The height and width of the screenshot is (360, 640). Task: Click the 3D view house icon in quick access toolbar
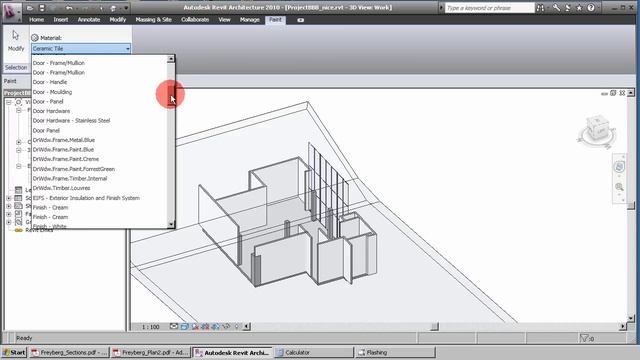[x=113, y=8]
